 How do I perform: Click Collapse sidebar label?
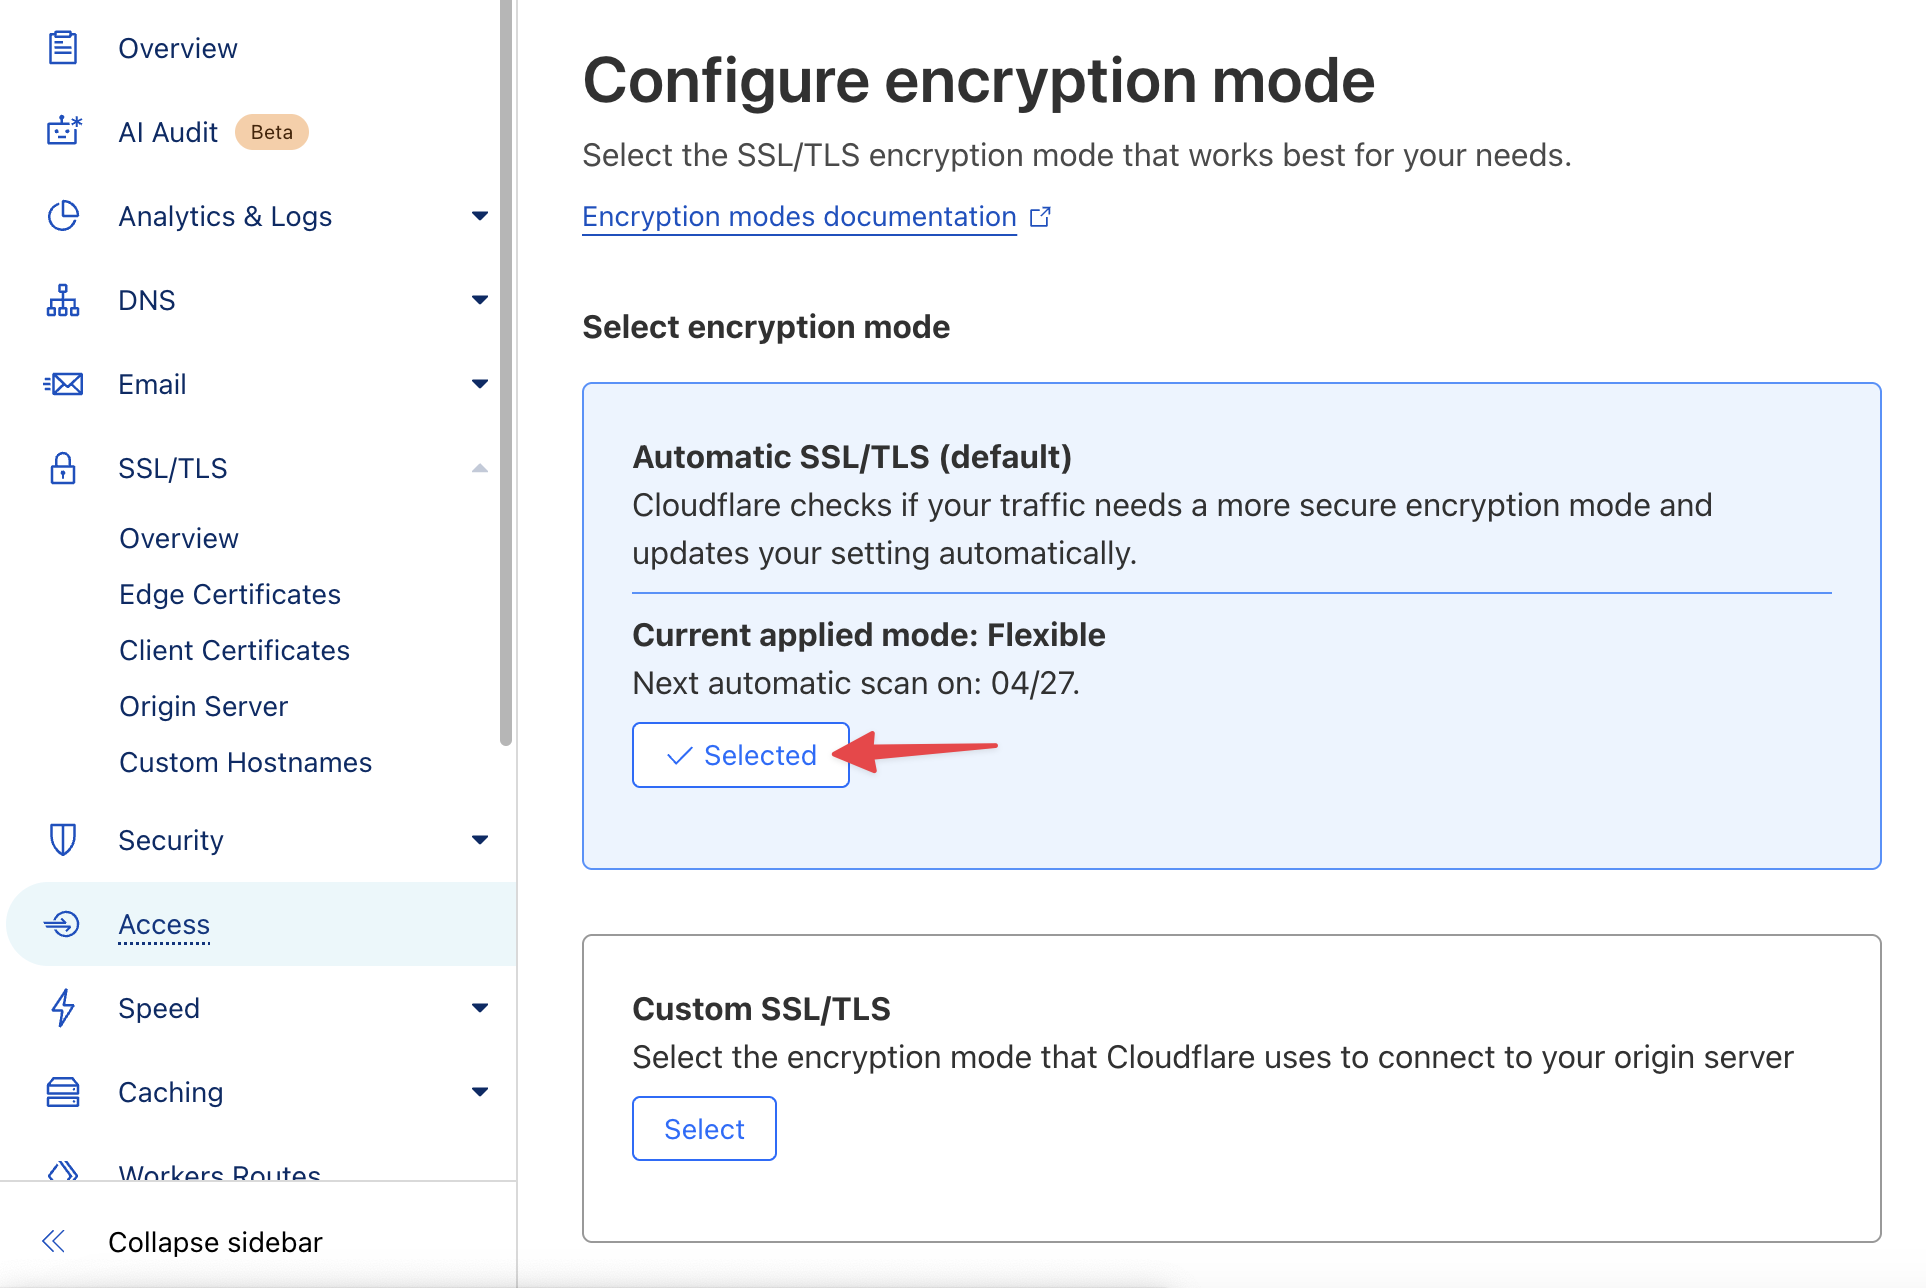pyautogui.click(x=215, y=1242)
